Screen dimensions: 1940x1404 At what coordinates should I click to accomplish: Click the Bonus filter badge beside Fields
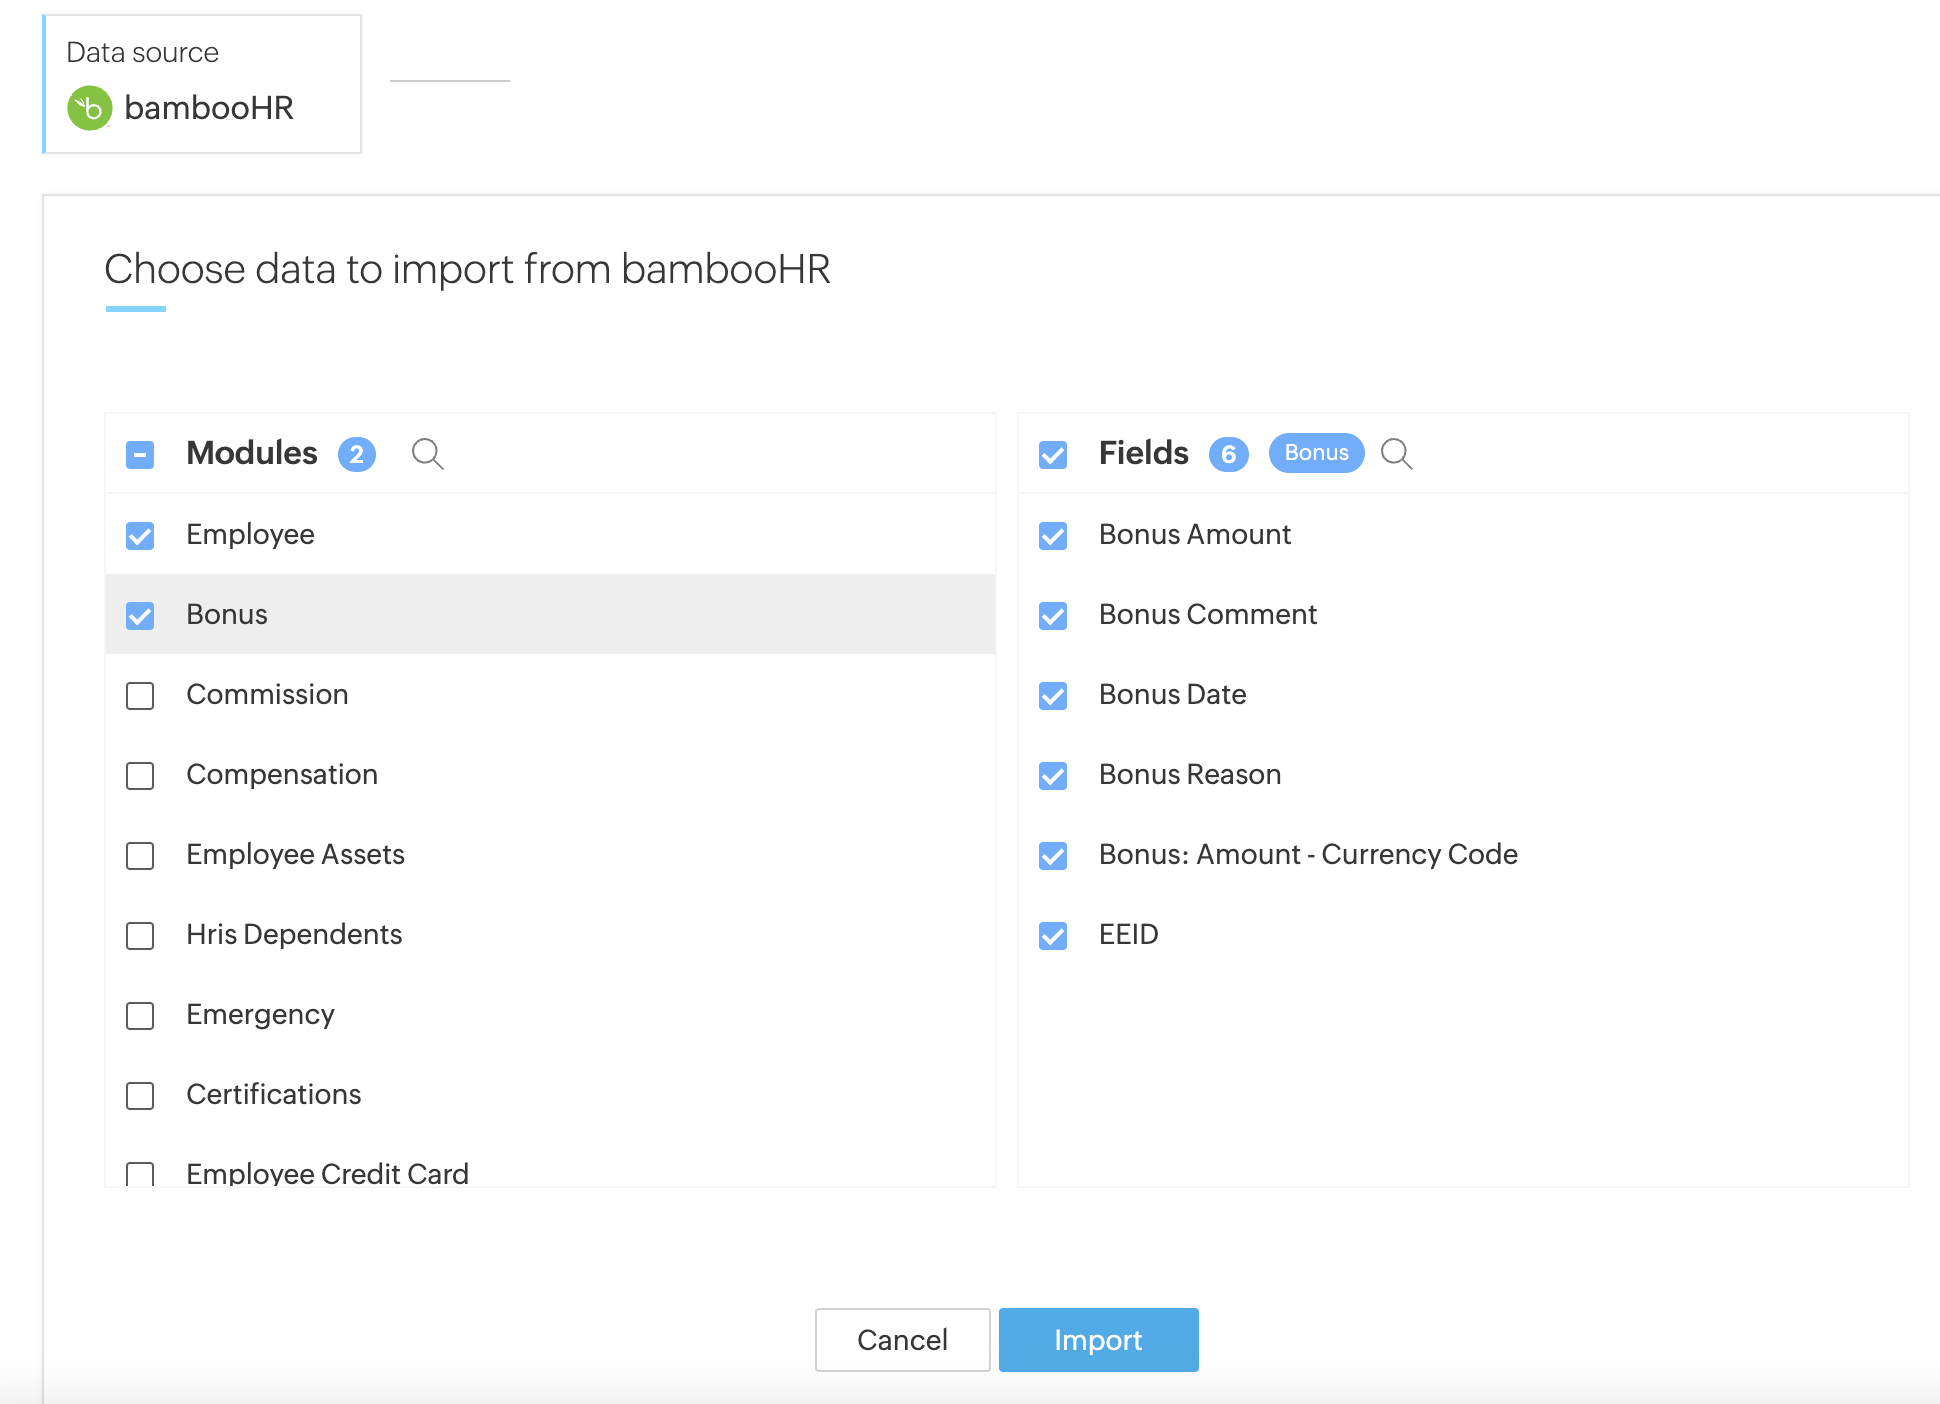[x=1315, y=453]
